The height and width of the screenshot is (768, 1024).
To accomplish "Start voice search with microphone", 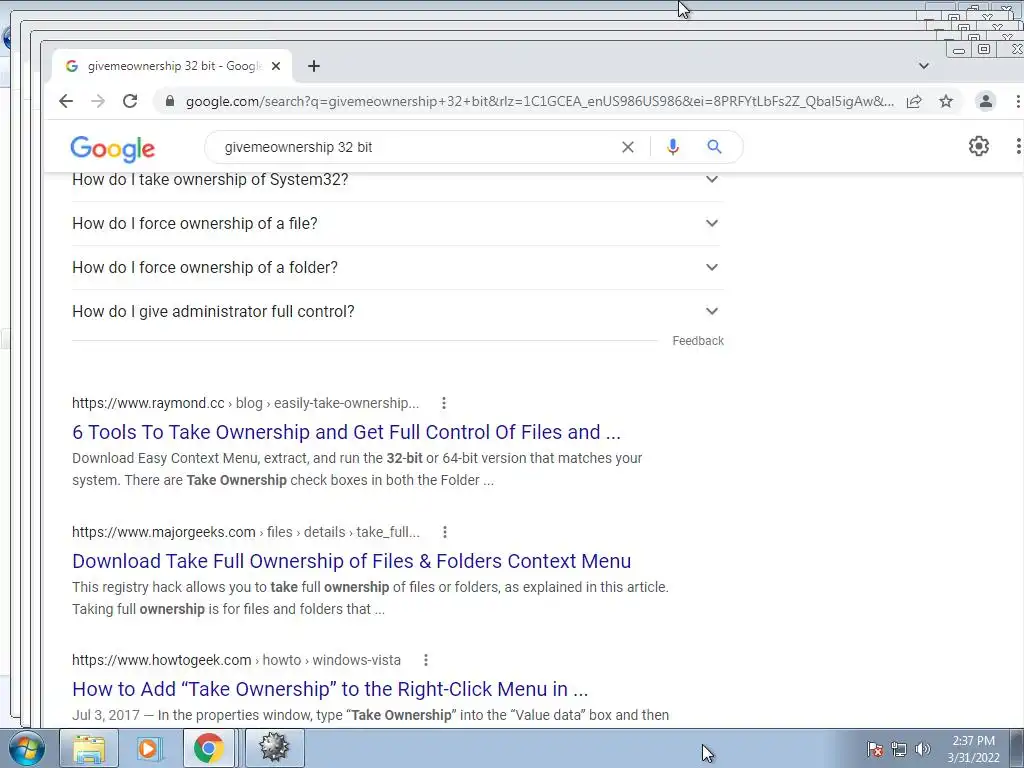I will point(673,147).
